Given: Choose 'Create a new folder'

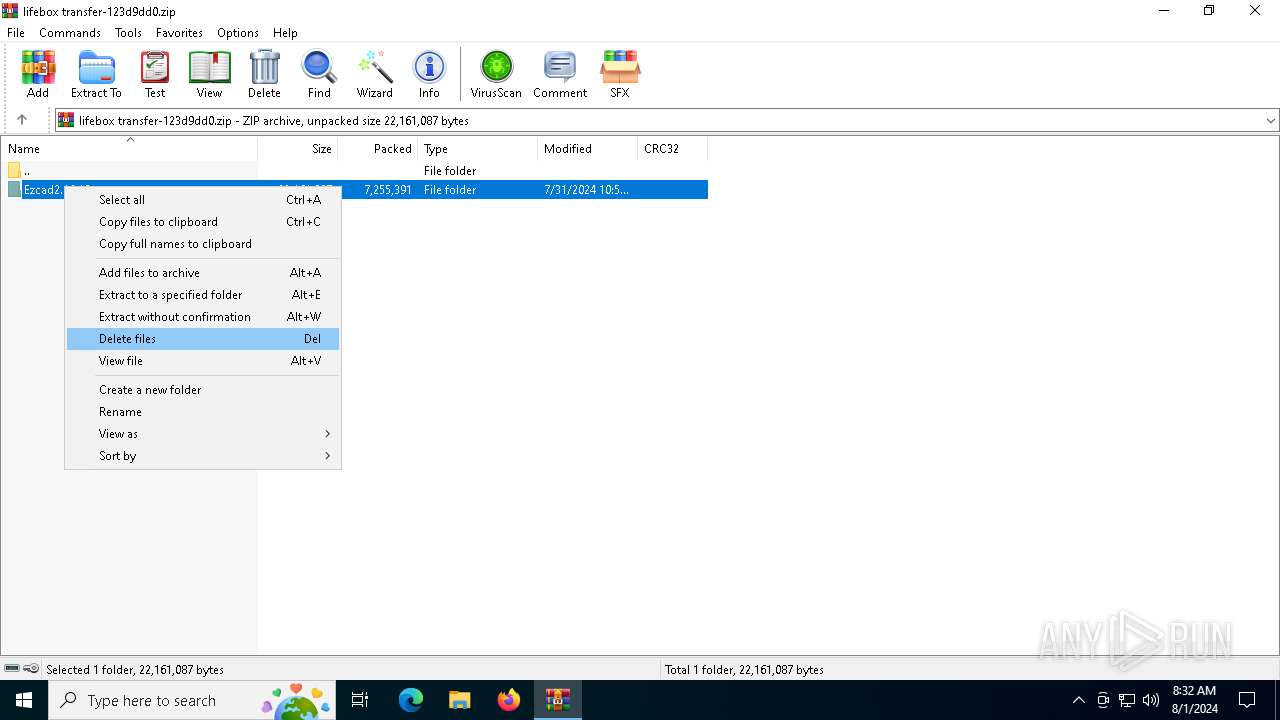Looking at the screenshot, I should click(203, 390).
